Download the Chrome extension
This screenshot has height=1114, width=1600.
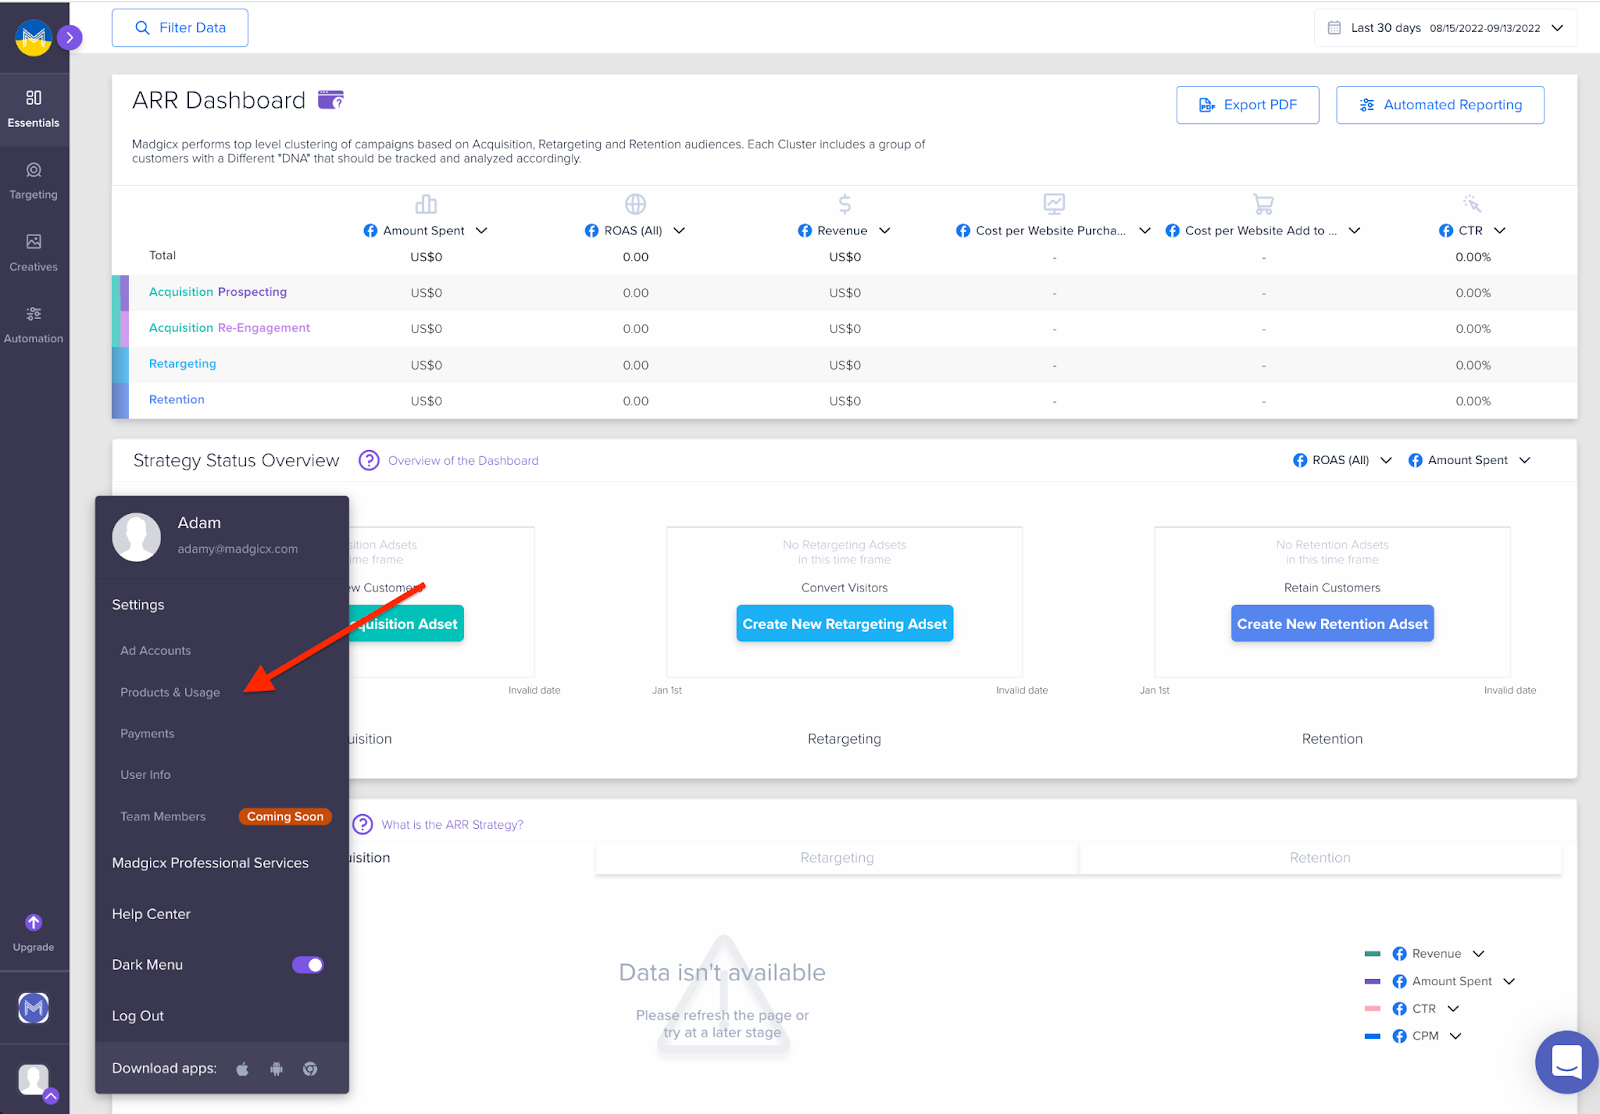click(x=311, y=1069)
